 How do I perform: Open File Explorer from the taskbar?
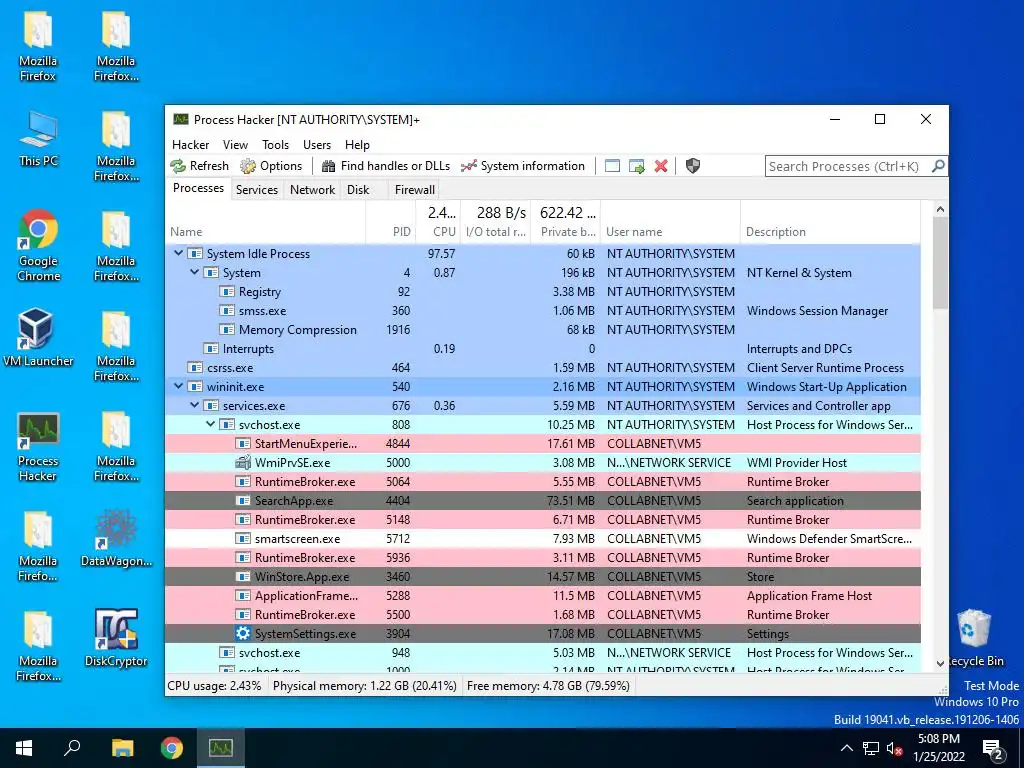point(122,748)
